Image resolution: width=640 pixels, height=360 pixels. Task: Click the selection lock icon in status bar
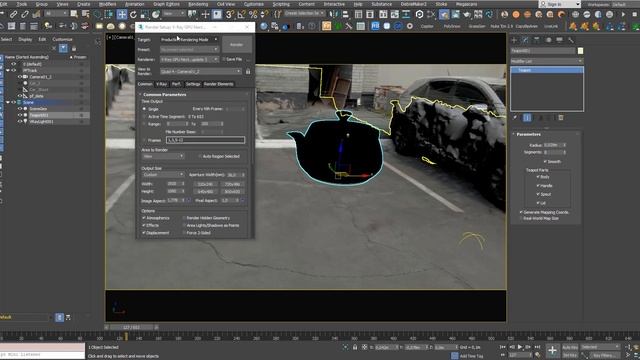(x=355, y=347)
